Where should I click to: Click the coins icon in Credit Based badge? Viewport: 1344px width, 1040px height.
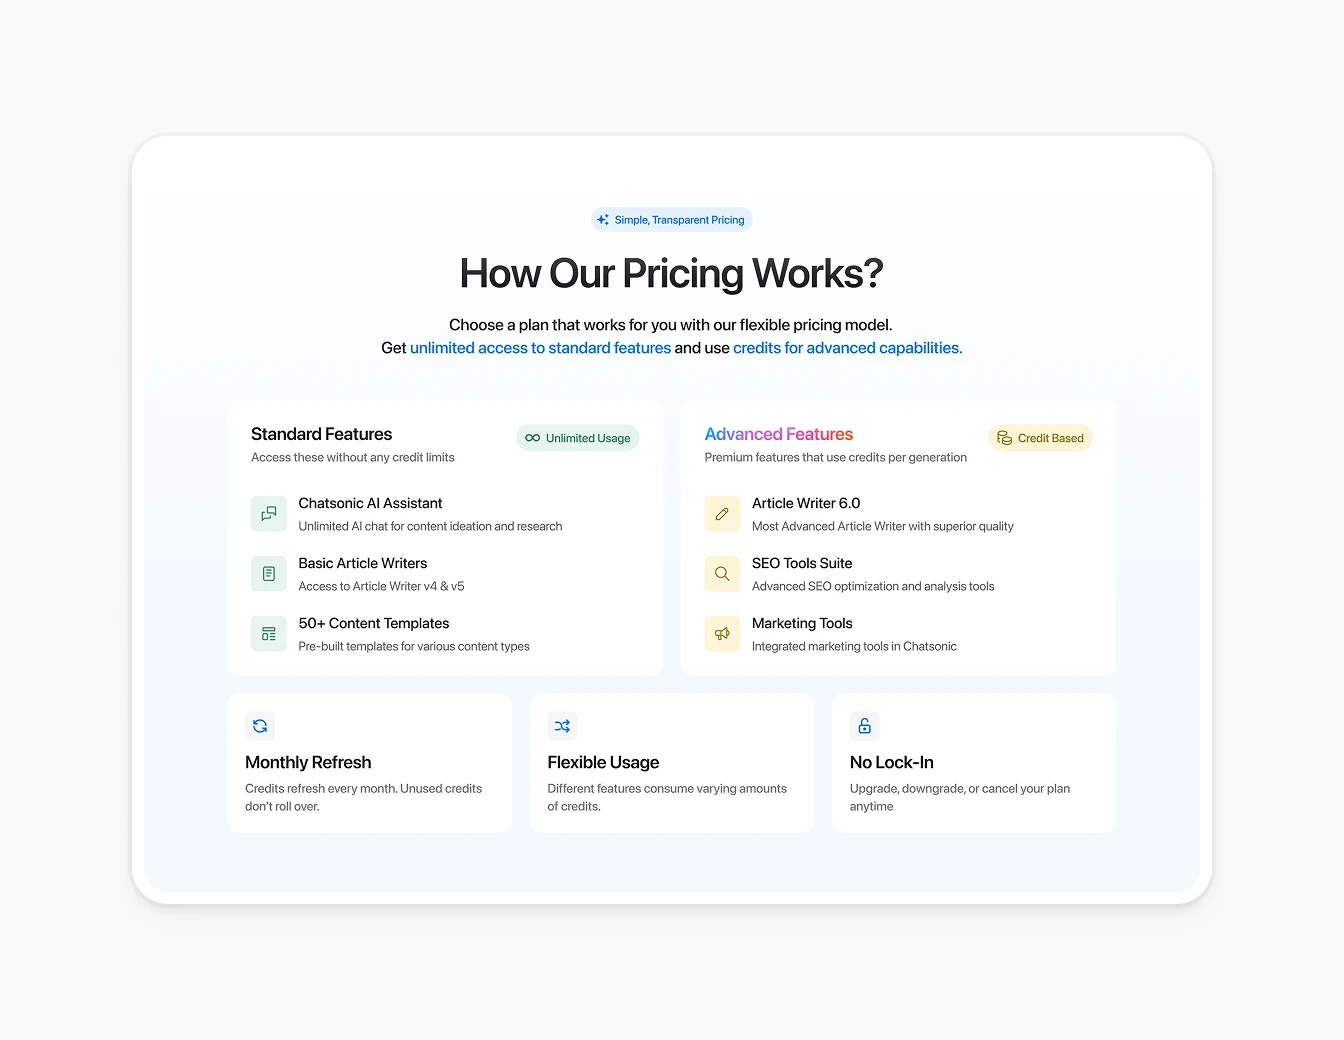[1003, 438]
